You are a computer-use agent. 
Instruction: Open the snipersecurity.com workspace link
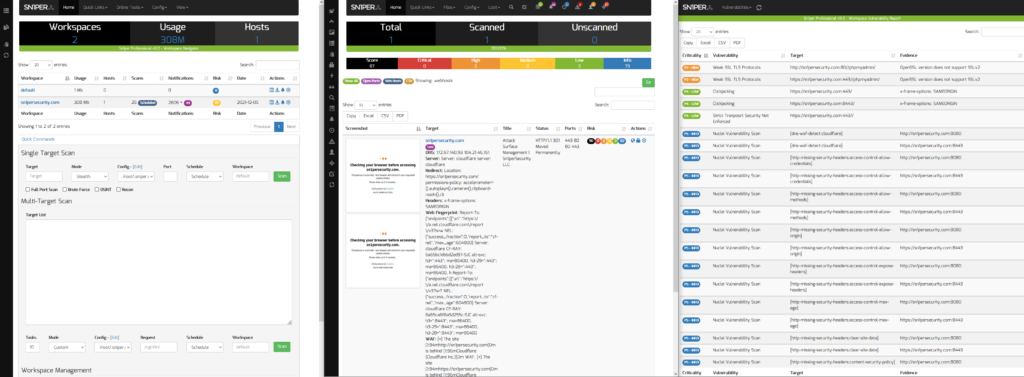40,102
